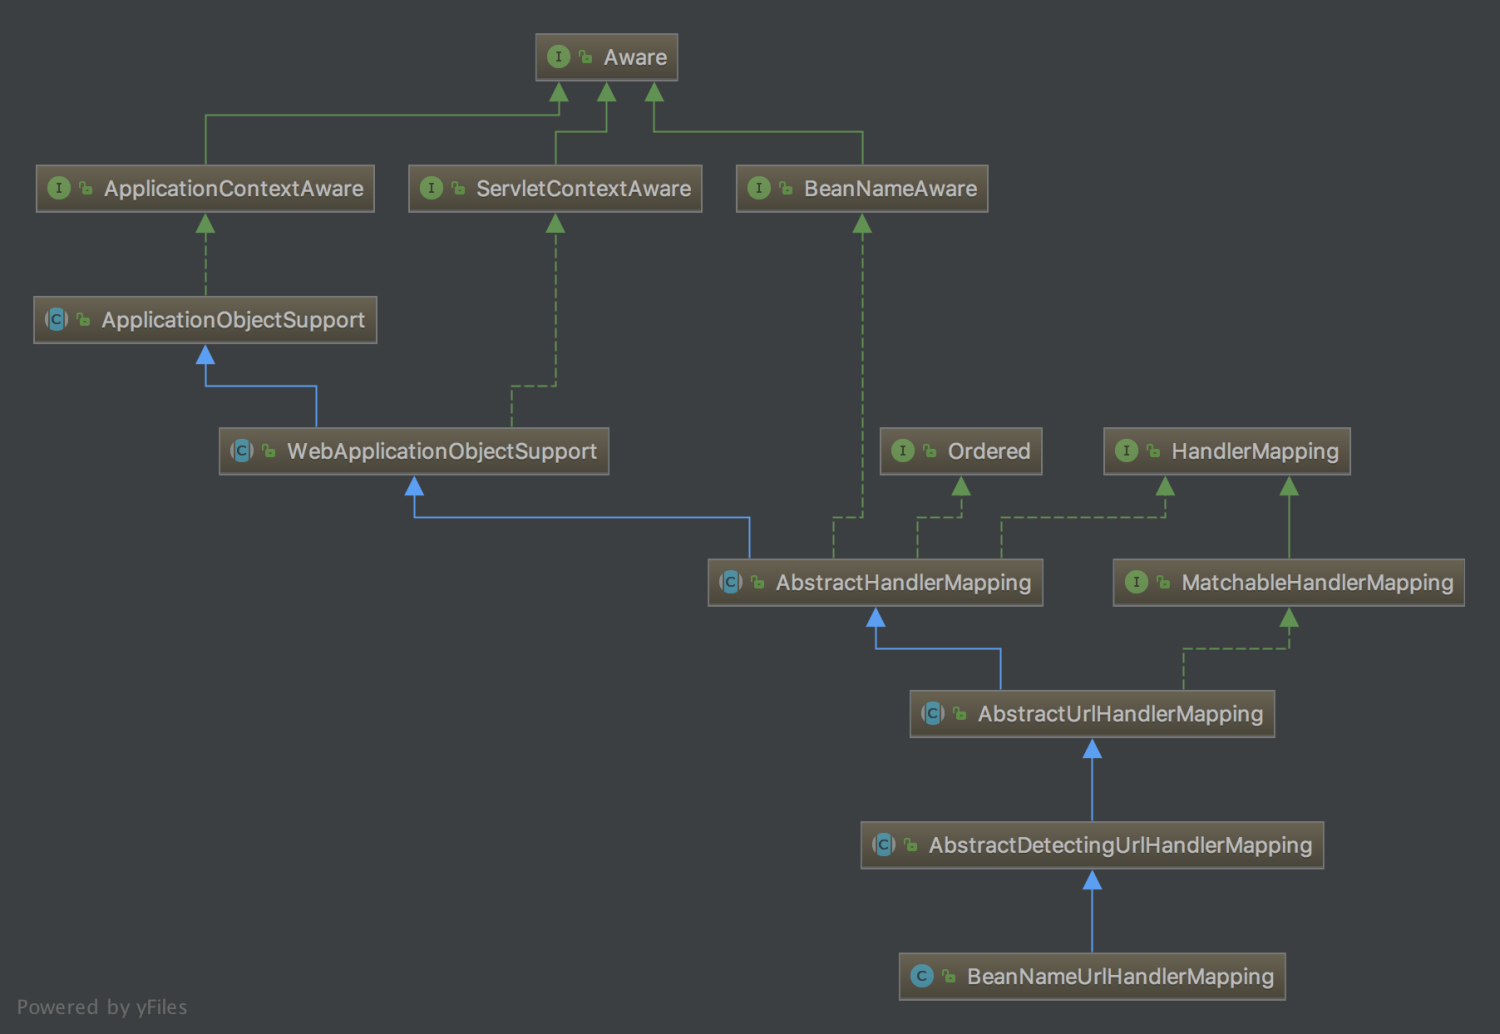
Task: Click the interface icon on BeanNameAware
Action: point(759,188)
